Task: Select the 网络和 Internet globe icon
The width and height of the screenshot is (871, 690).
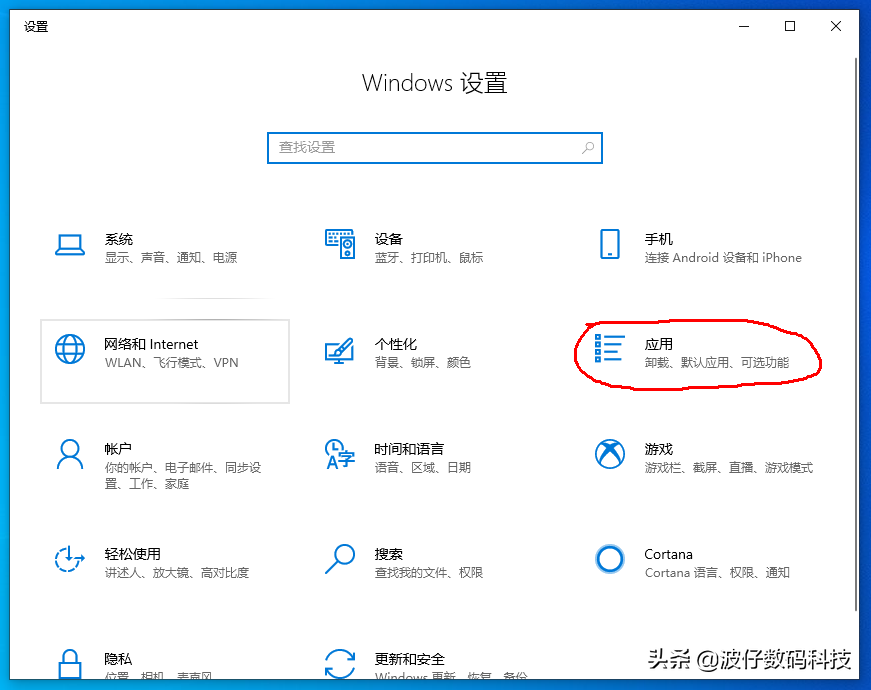Action: [x=69, y=349]
